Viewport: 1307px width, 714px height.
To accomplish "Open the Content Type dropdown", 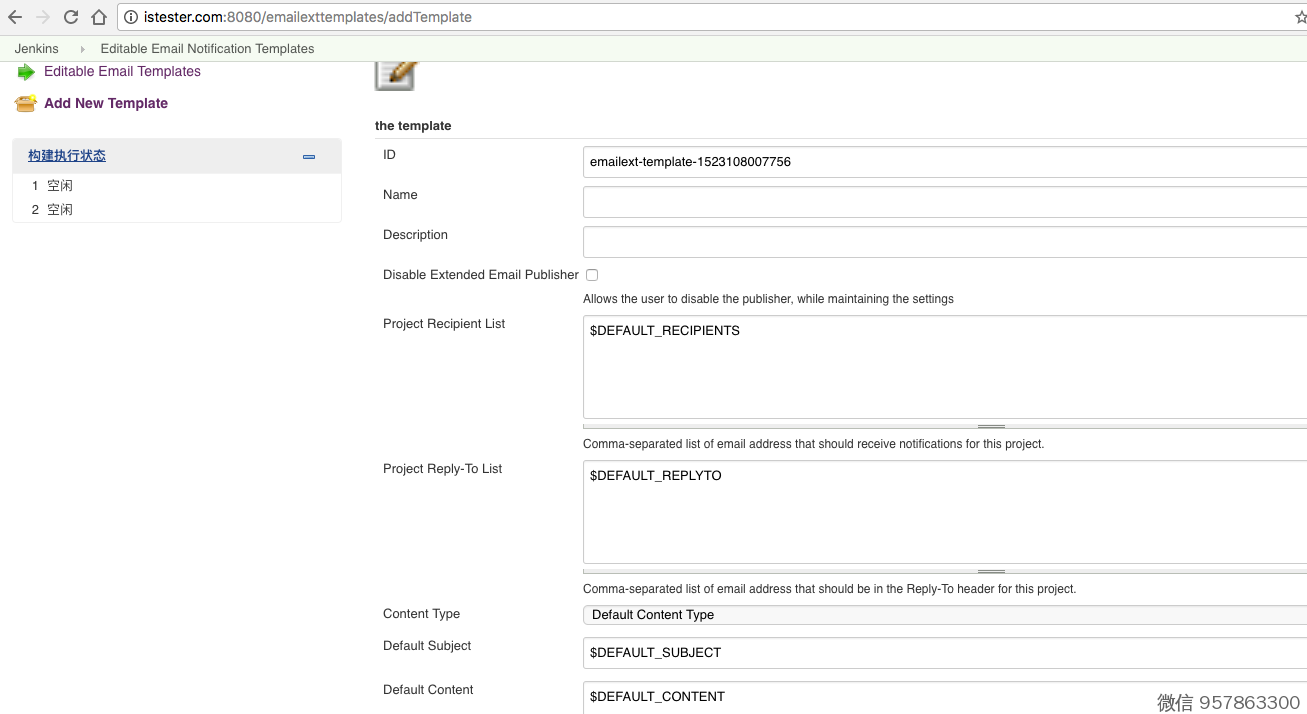I will pyautogui.click(x=944, y=615).
